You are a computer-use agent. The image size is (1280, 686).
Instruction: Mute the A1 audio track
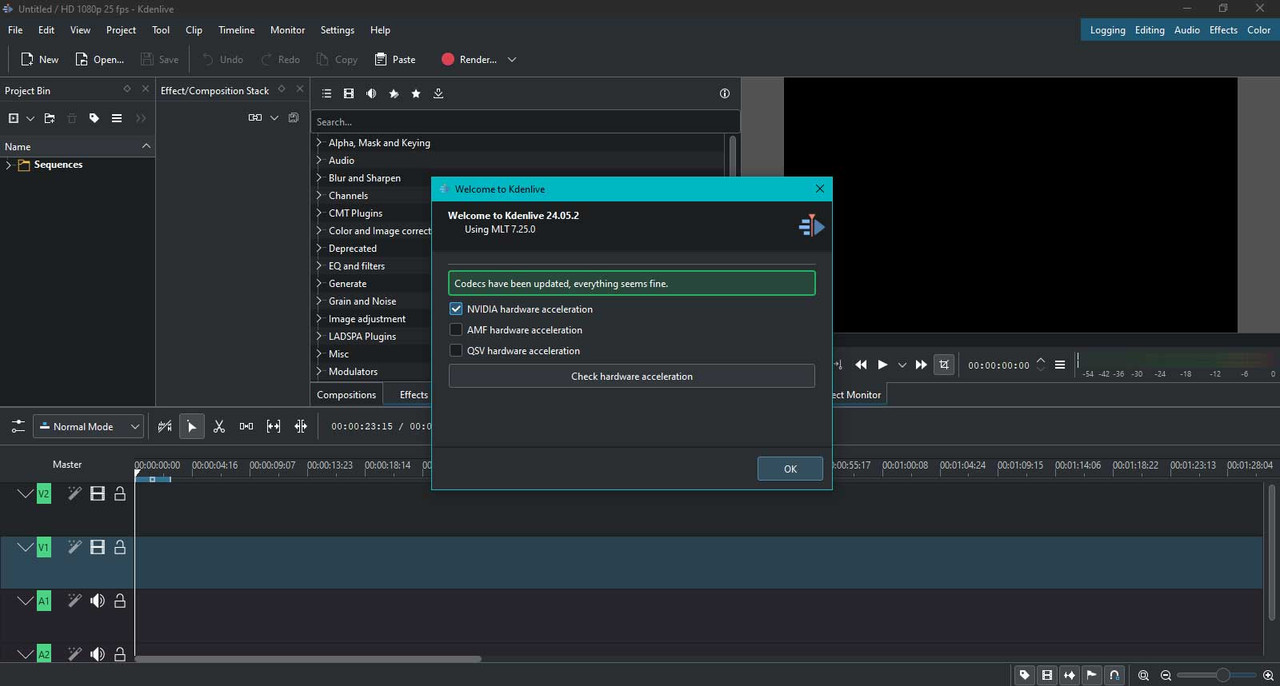[x=97, y=600]
